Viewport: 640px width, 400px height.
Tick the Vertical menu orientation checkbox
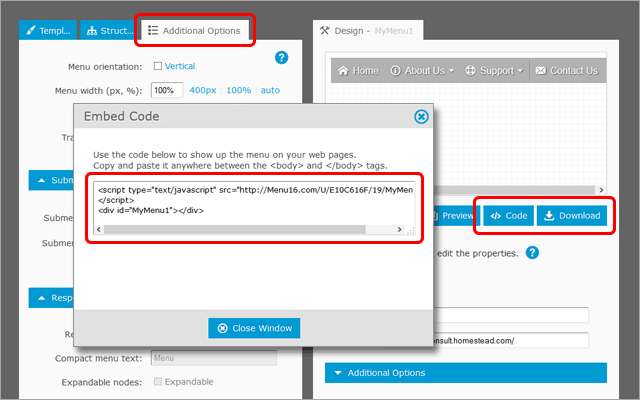click(x=158, y=66)
